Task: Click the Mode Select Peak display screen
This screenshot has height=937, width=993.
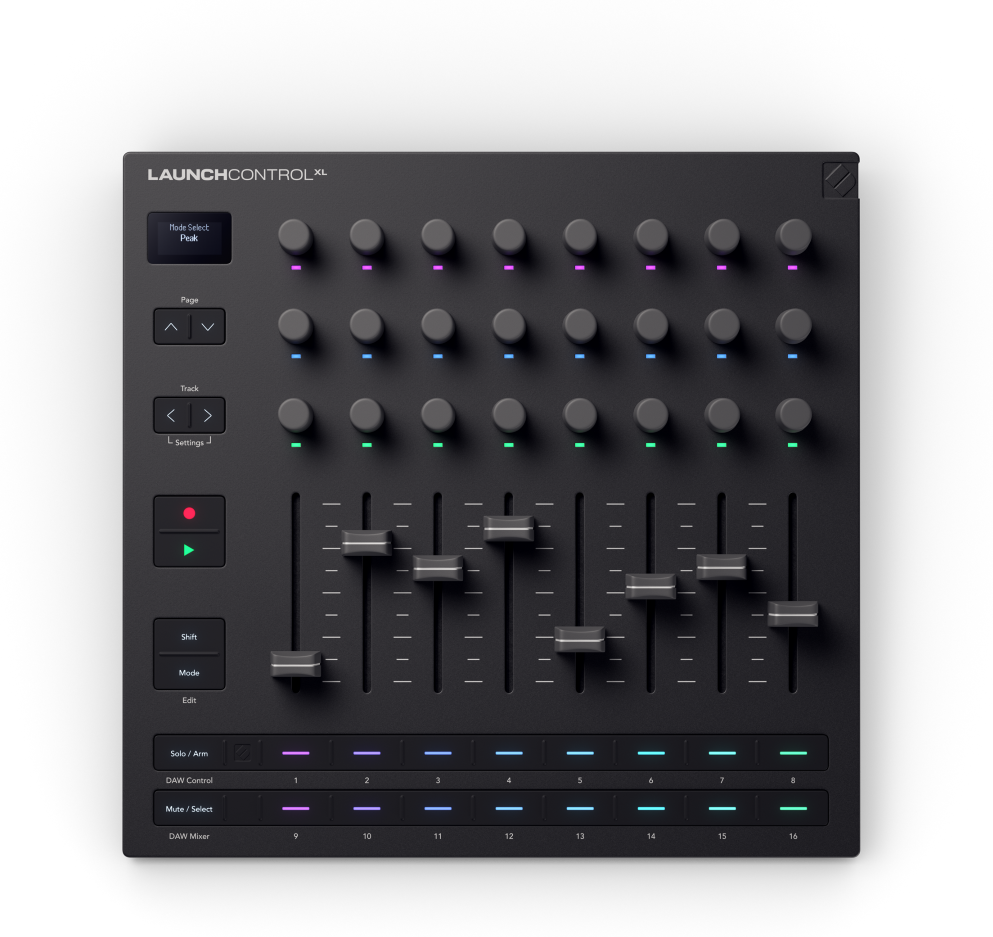Action: [189, 237]
